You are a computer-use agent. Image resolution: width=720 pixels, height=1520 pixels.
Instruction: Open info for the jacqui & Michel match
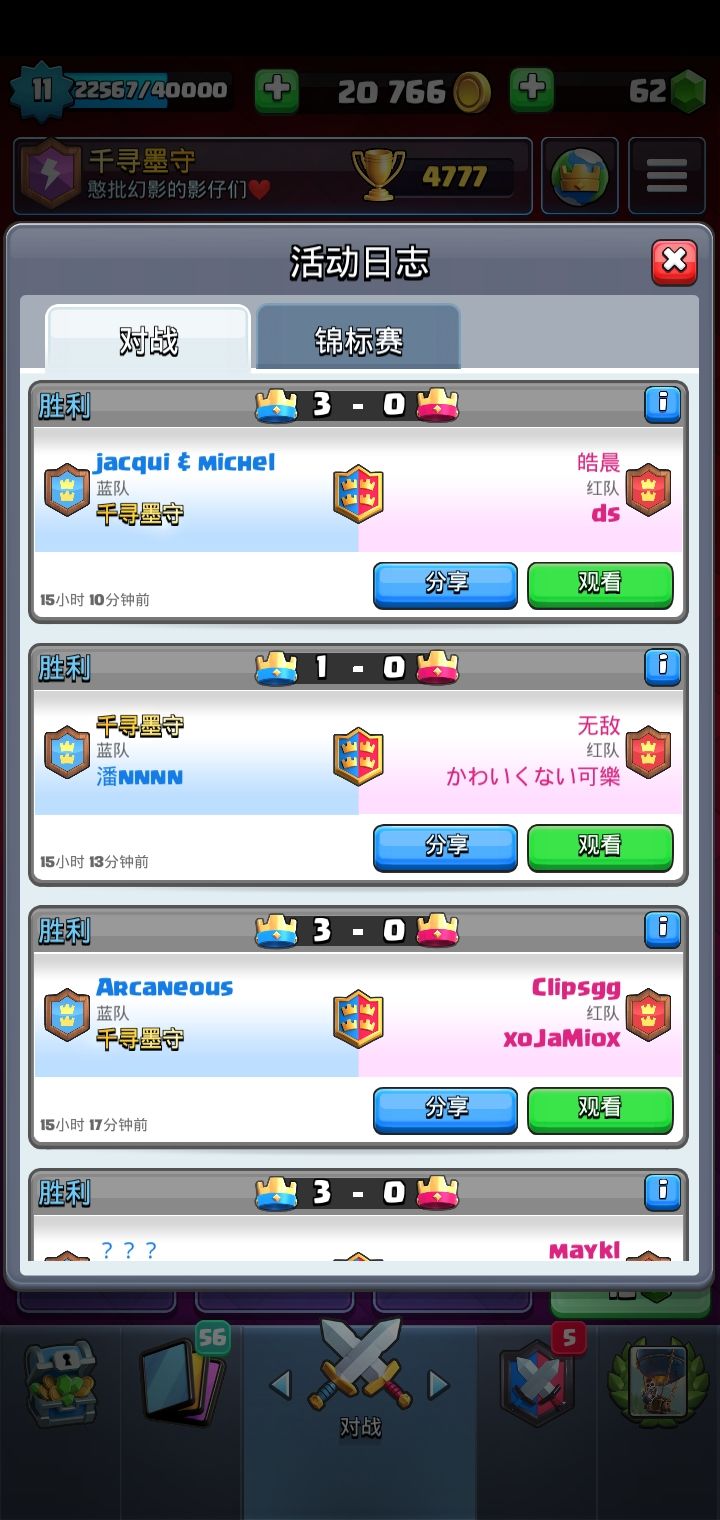point(662,404)
